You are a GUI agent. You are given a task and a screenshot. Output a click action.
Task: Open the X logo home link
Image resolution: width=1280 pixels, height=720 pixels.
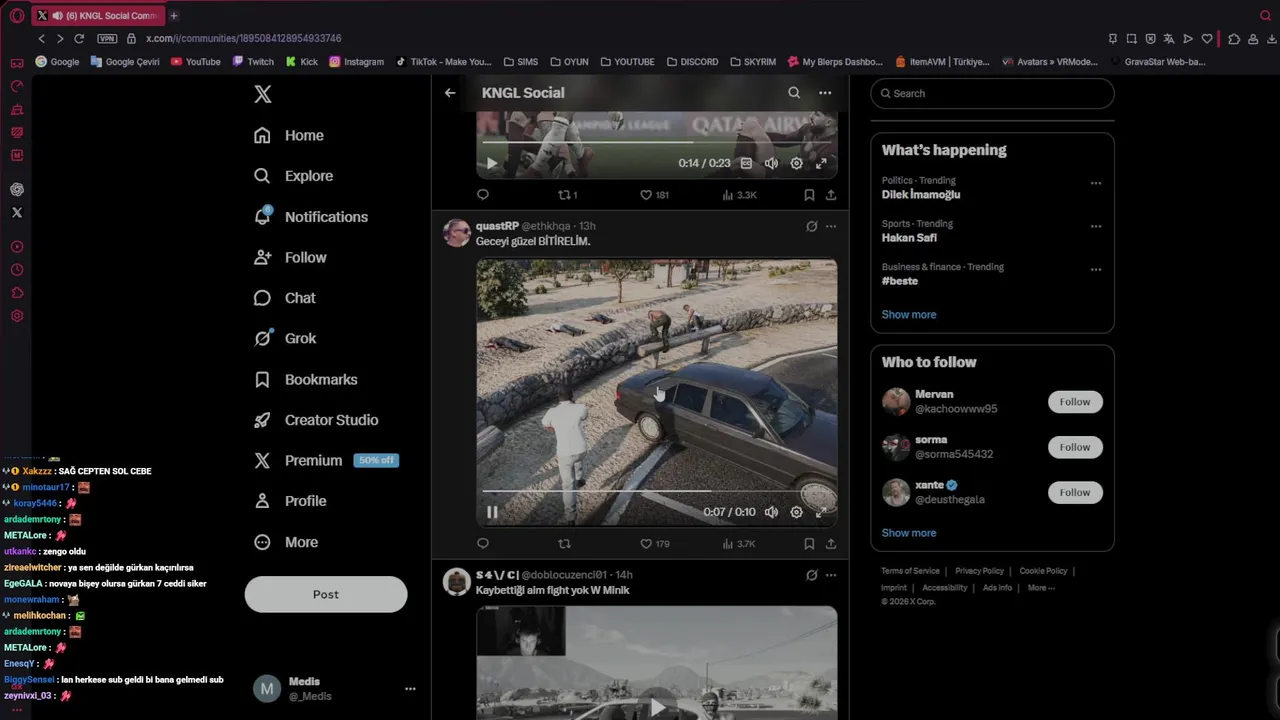(x=263, y=94)
